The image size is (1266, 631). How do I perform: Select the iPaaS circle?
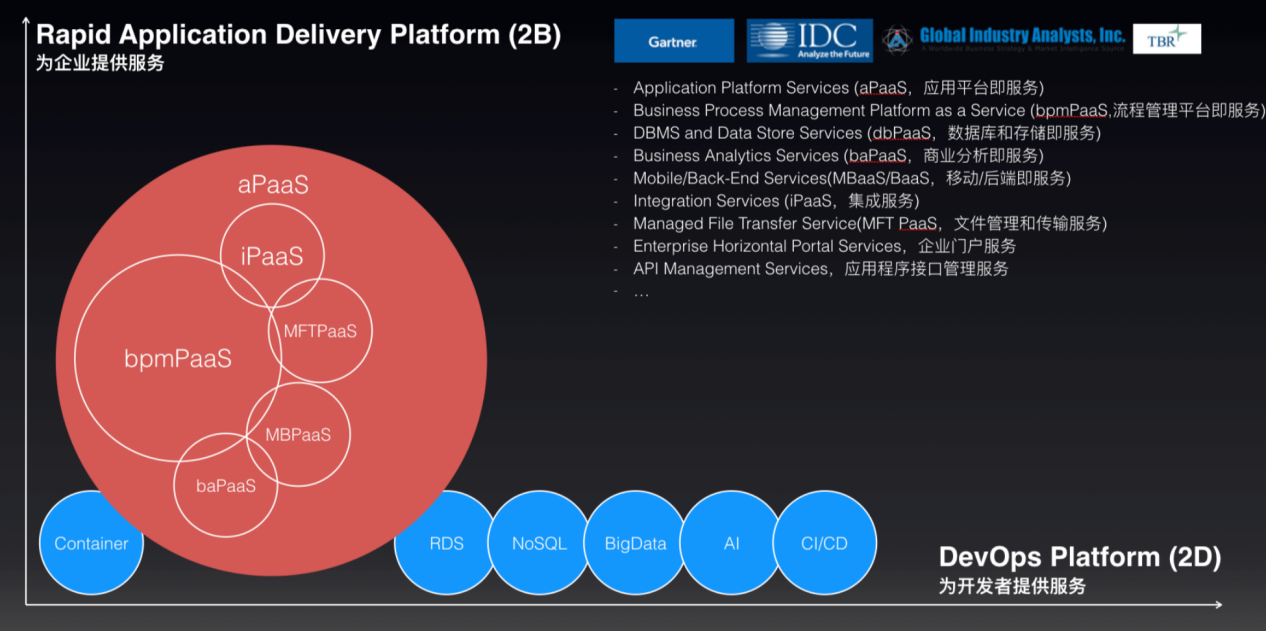(x=272, y=257)
